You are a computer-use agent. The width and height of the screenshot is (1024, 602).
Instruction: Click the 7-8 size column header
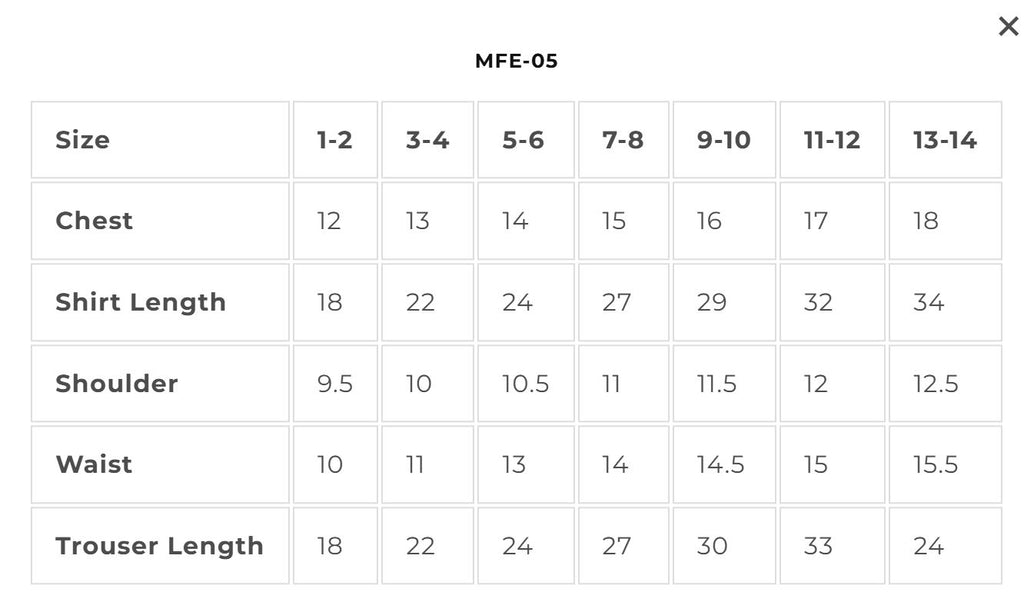[x=624, y=140]
